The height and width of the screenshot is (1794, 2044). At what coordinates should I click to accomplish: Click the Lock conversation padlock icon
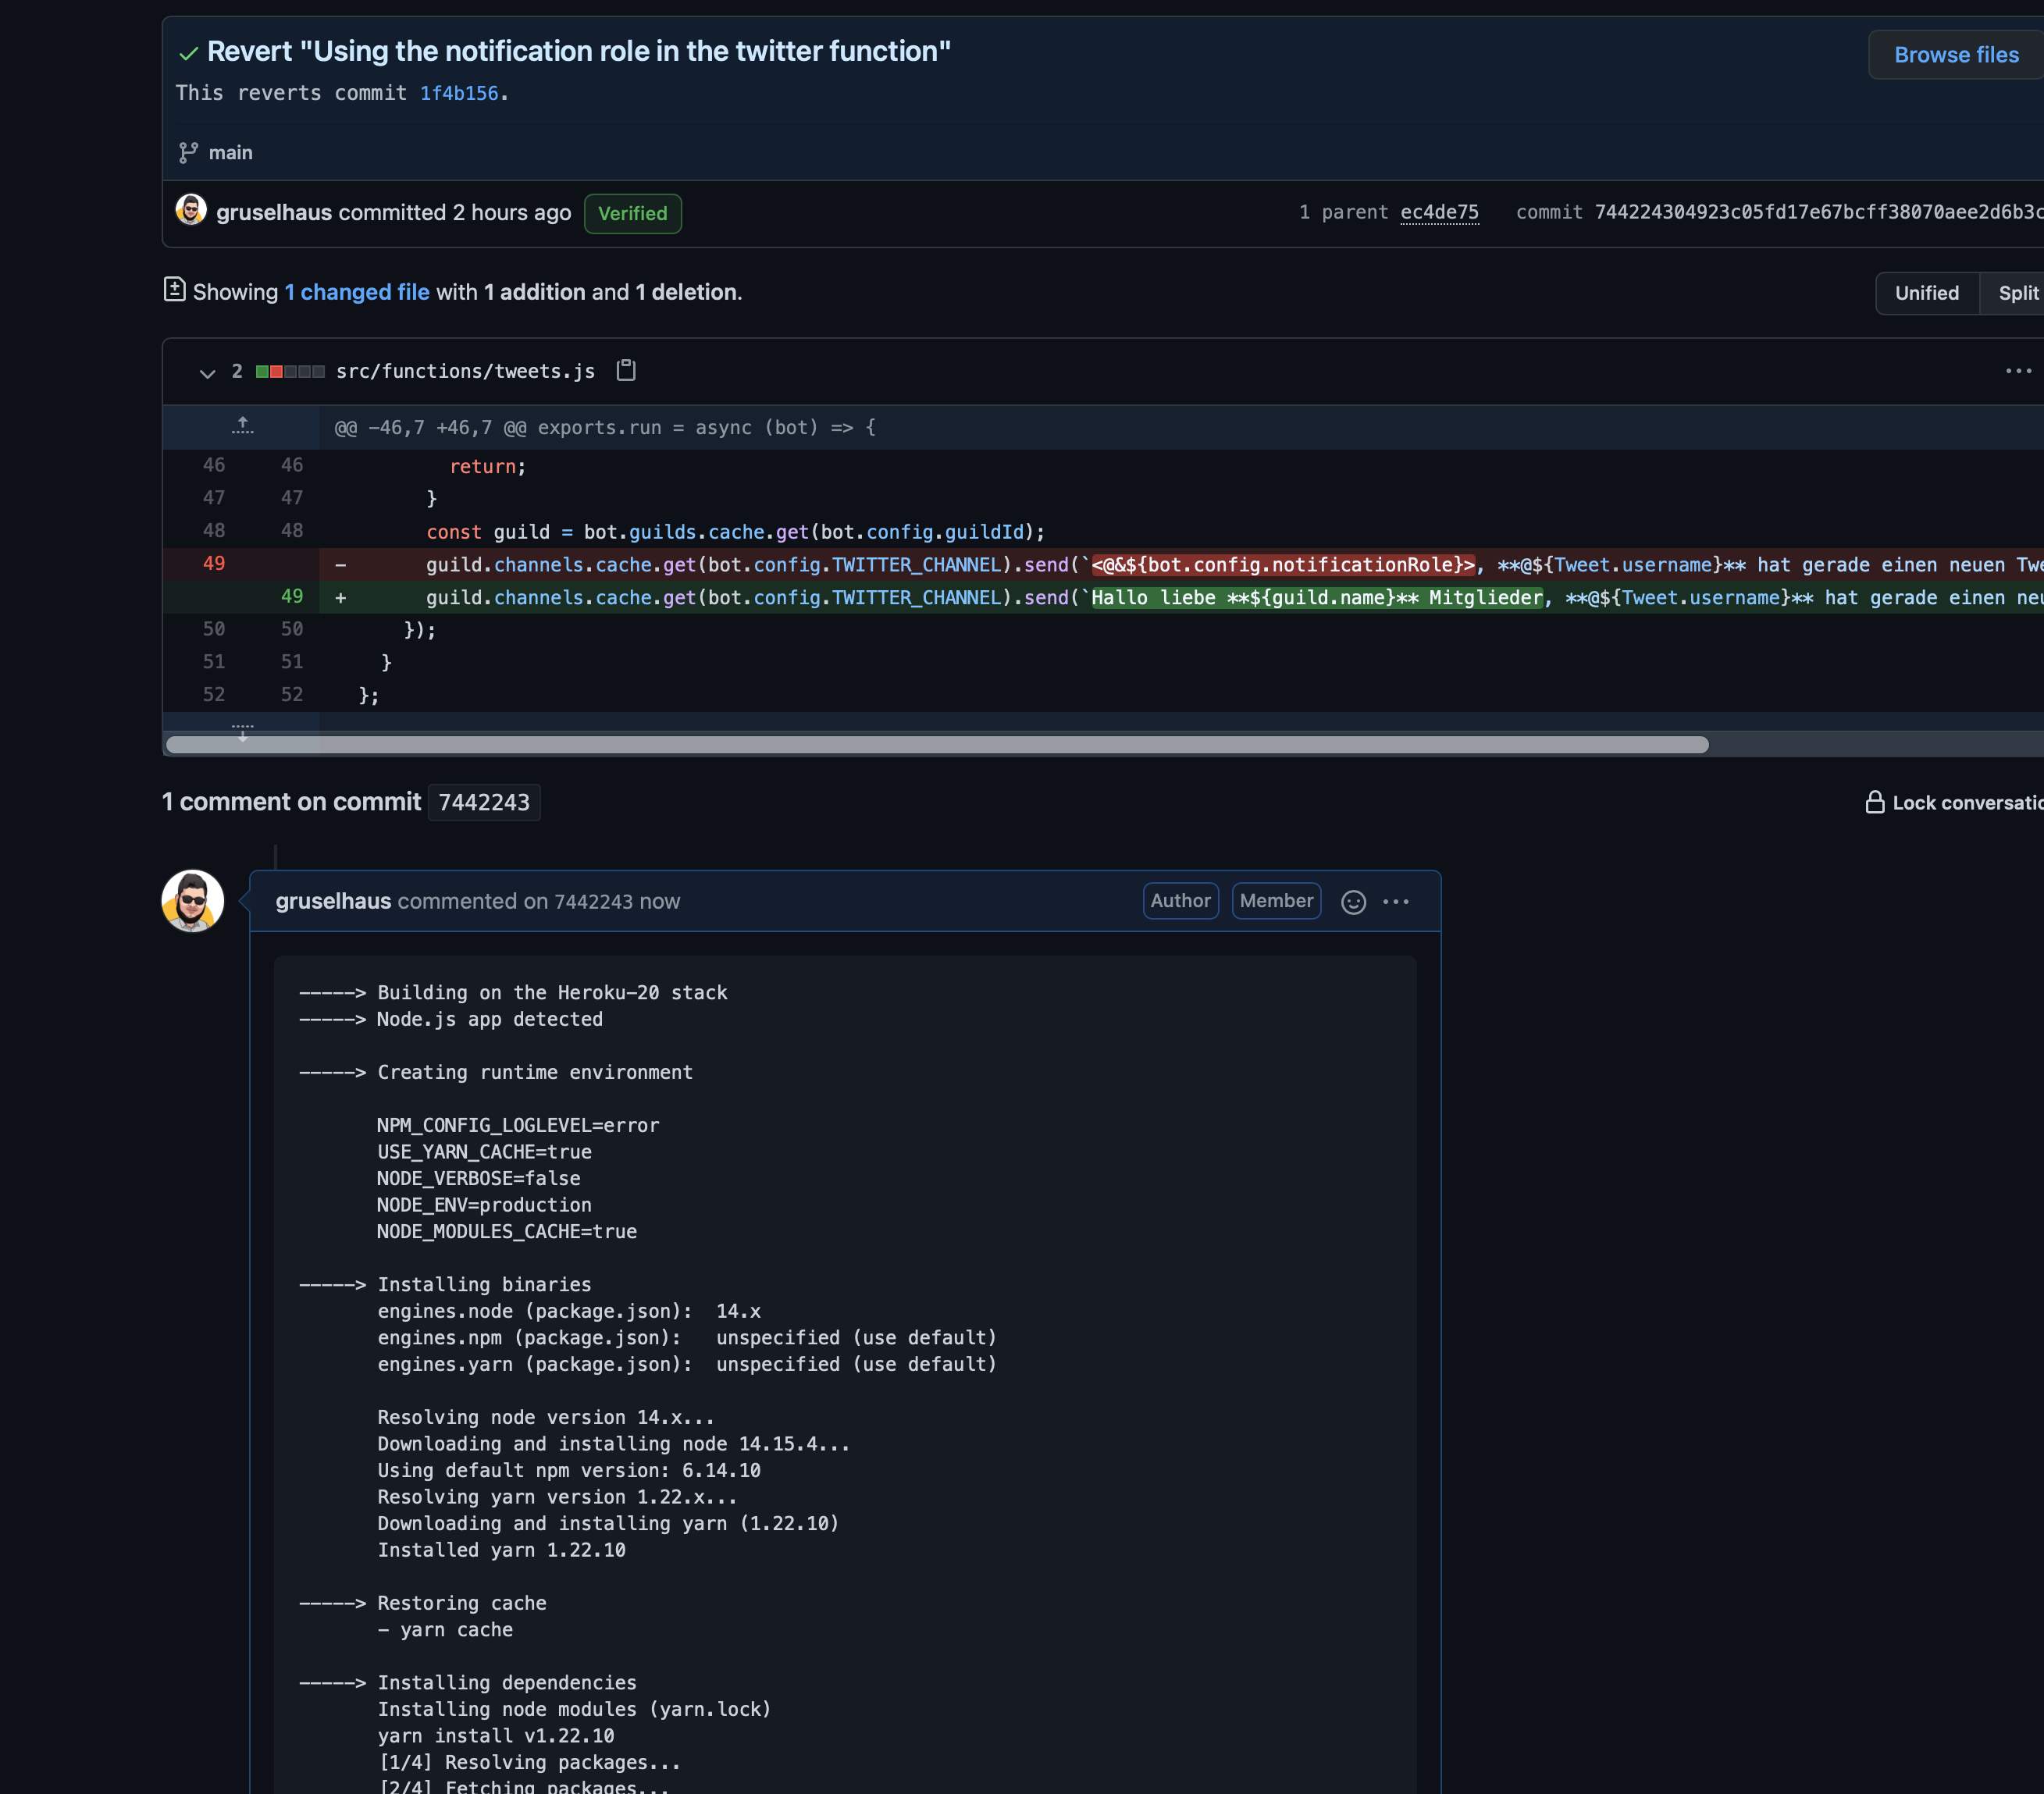[1875, 802]
